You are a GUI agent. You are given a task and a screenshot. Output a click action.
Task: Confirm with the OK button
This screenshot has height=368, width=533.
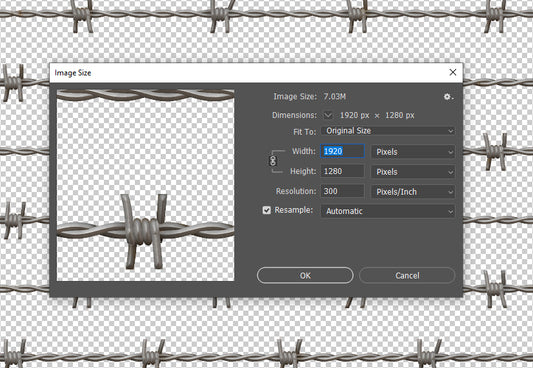point(305,275)
